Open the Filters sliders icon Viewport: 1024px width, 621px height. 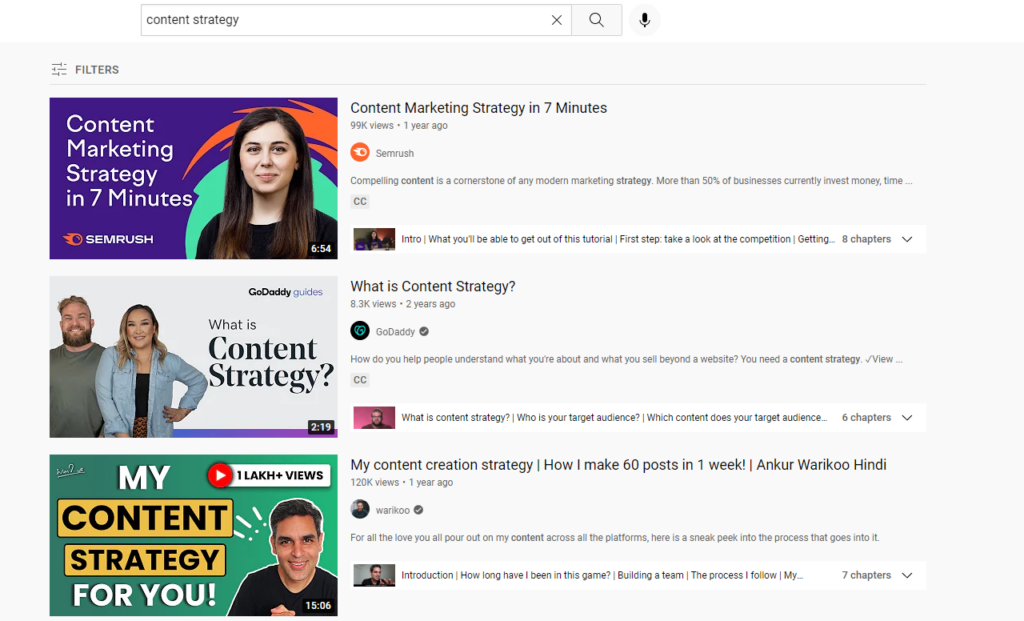(59, 69)
